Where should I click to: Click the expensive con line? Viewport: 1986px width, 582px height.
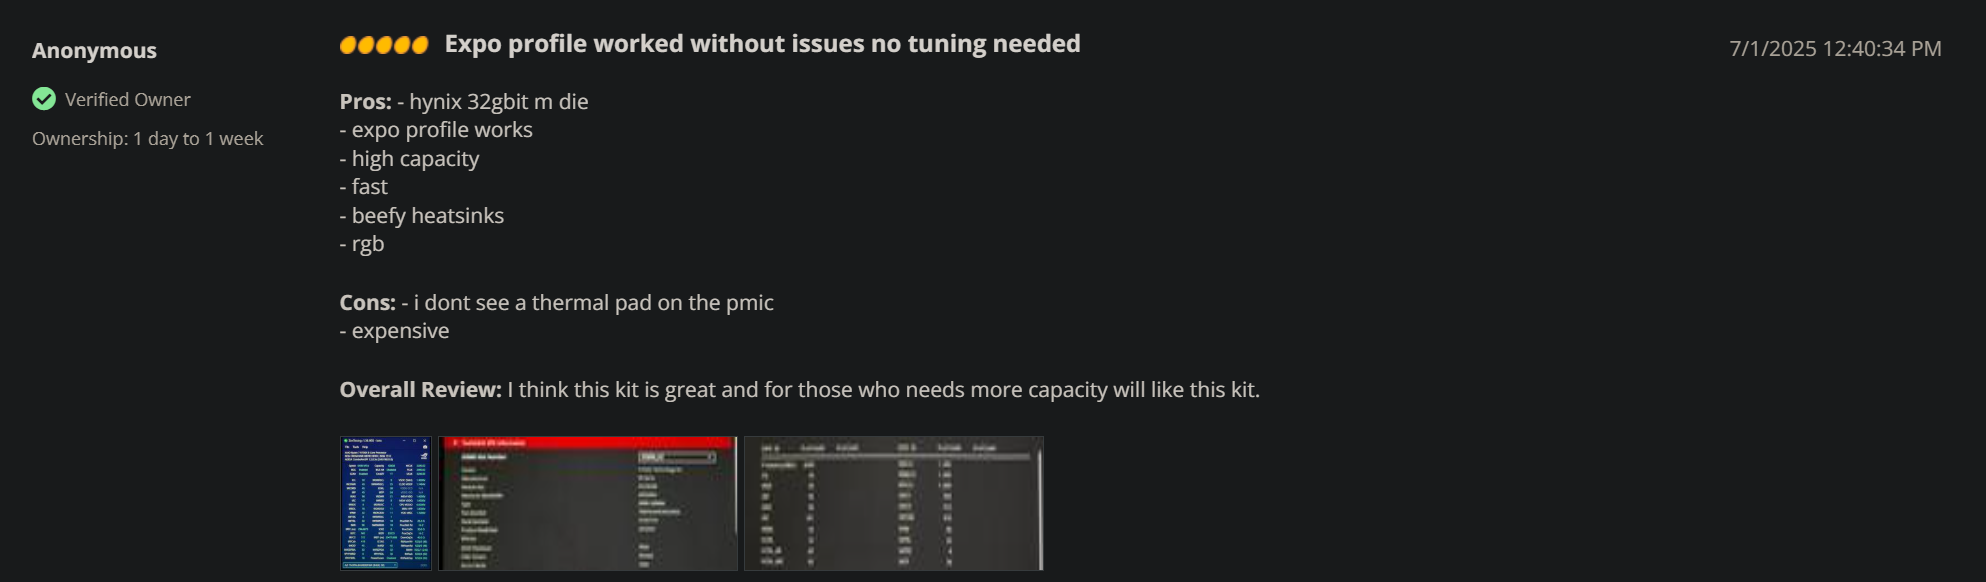pos(394,331)
